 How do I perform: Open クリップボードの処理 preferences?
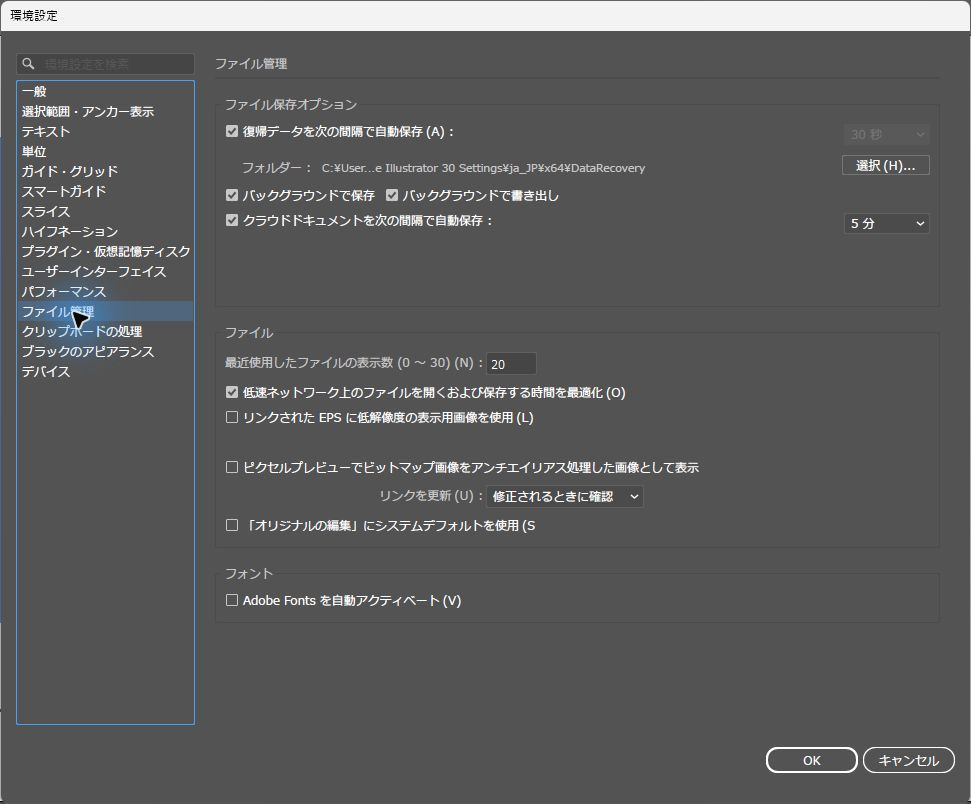[105, 331]
